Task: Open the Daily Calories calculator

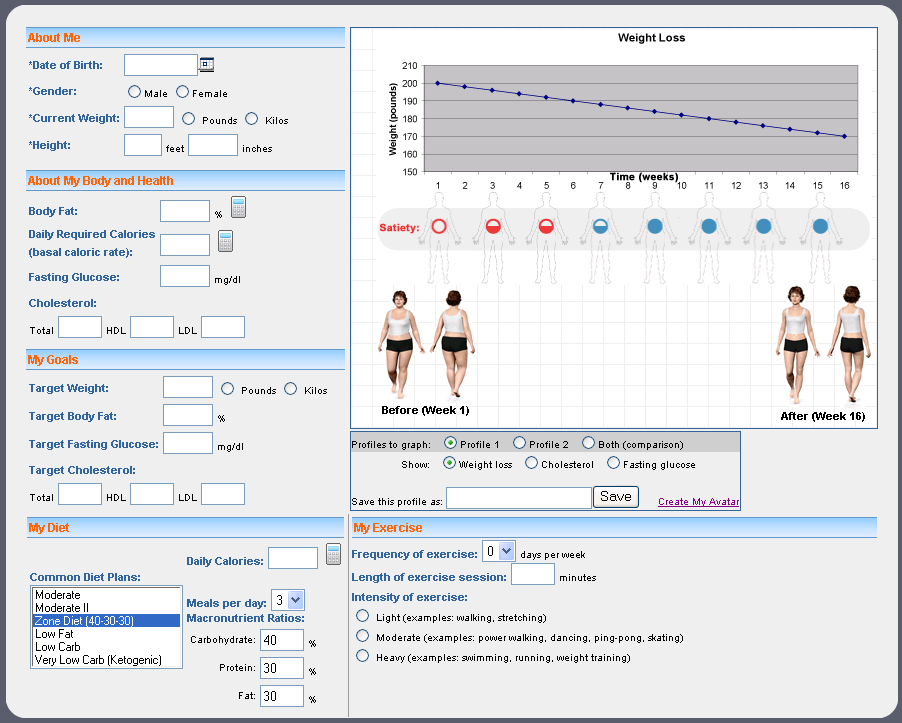Action: click(333, 554)
